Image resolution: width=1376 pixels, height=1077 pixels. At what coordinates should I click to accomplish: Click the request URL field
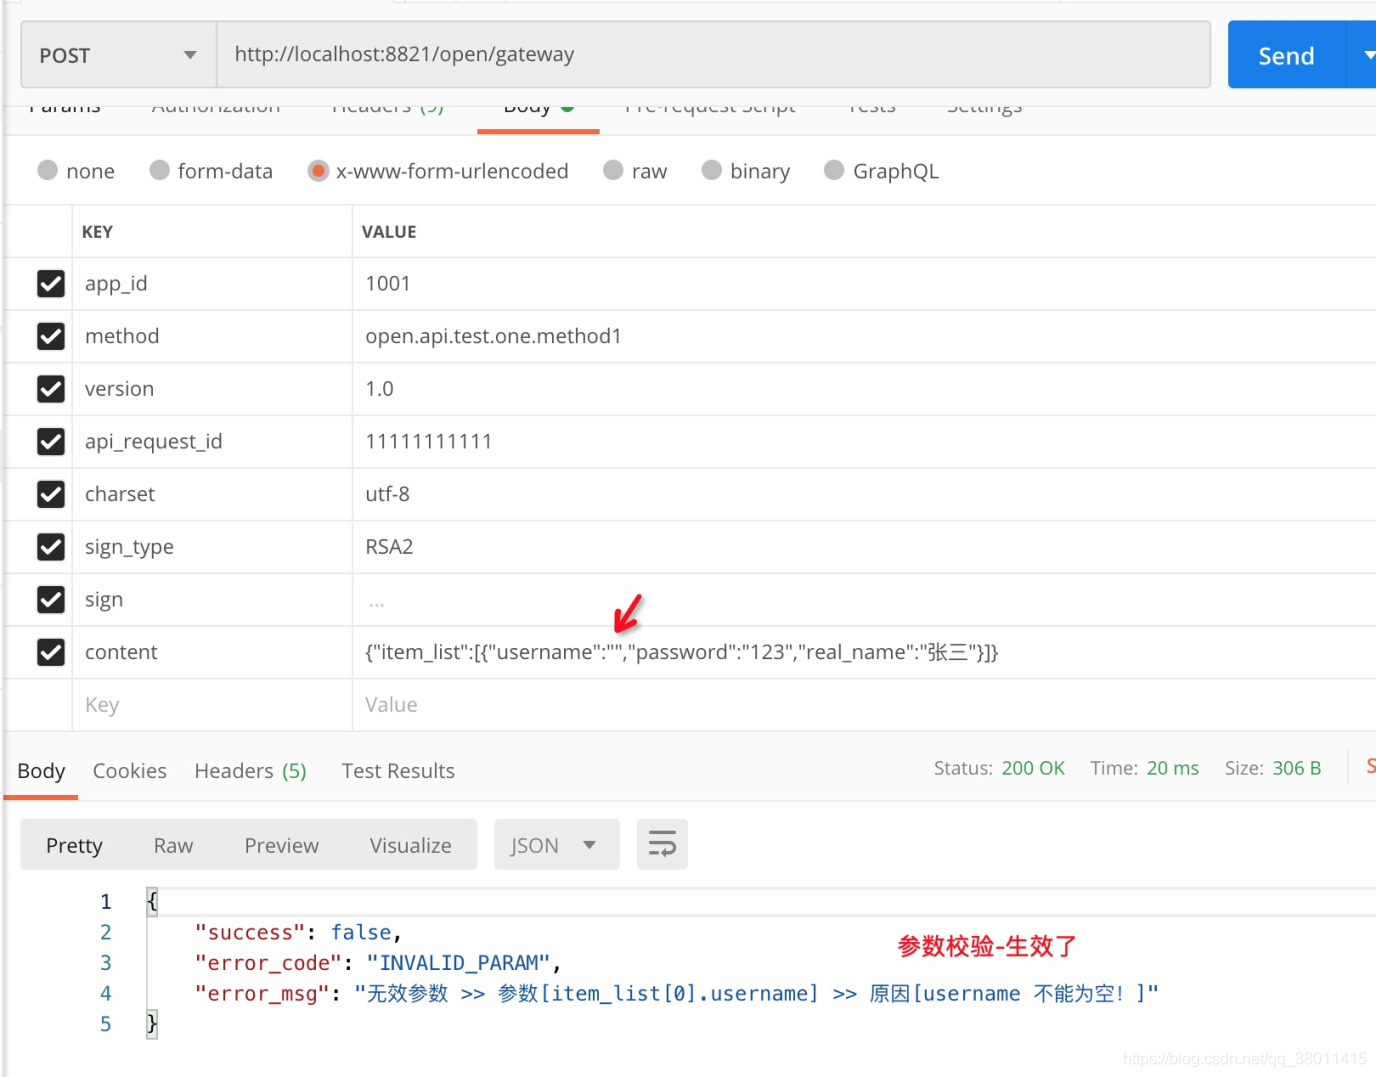point(713,55)
